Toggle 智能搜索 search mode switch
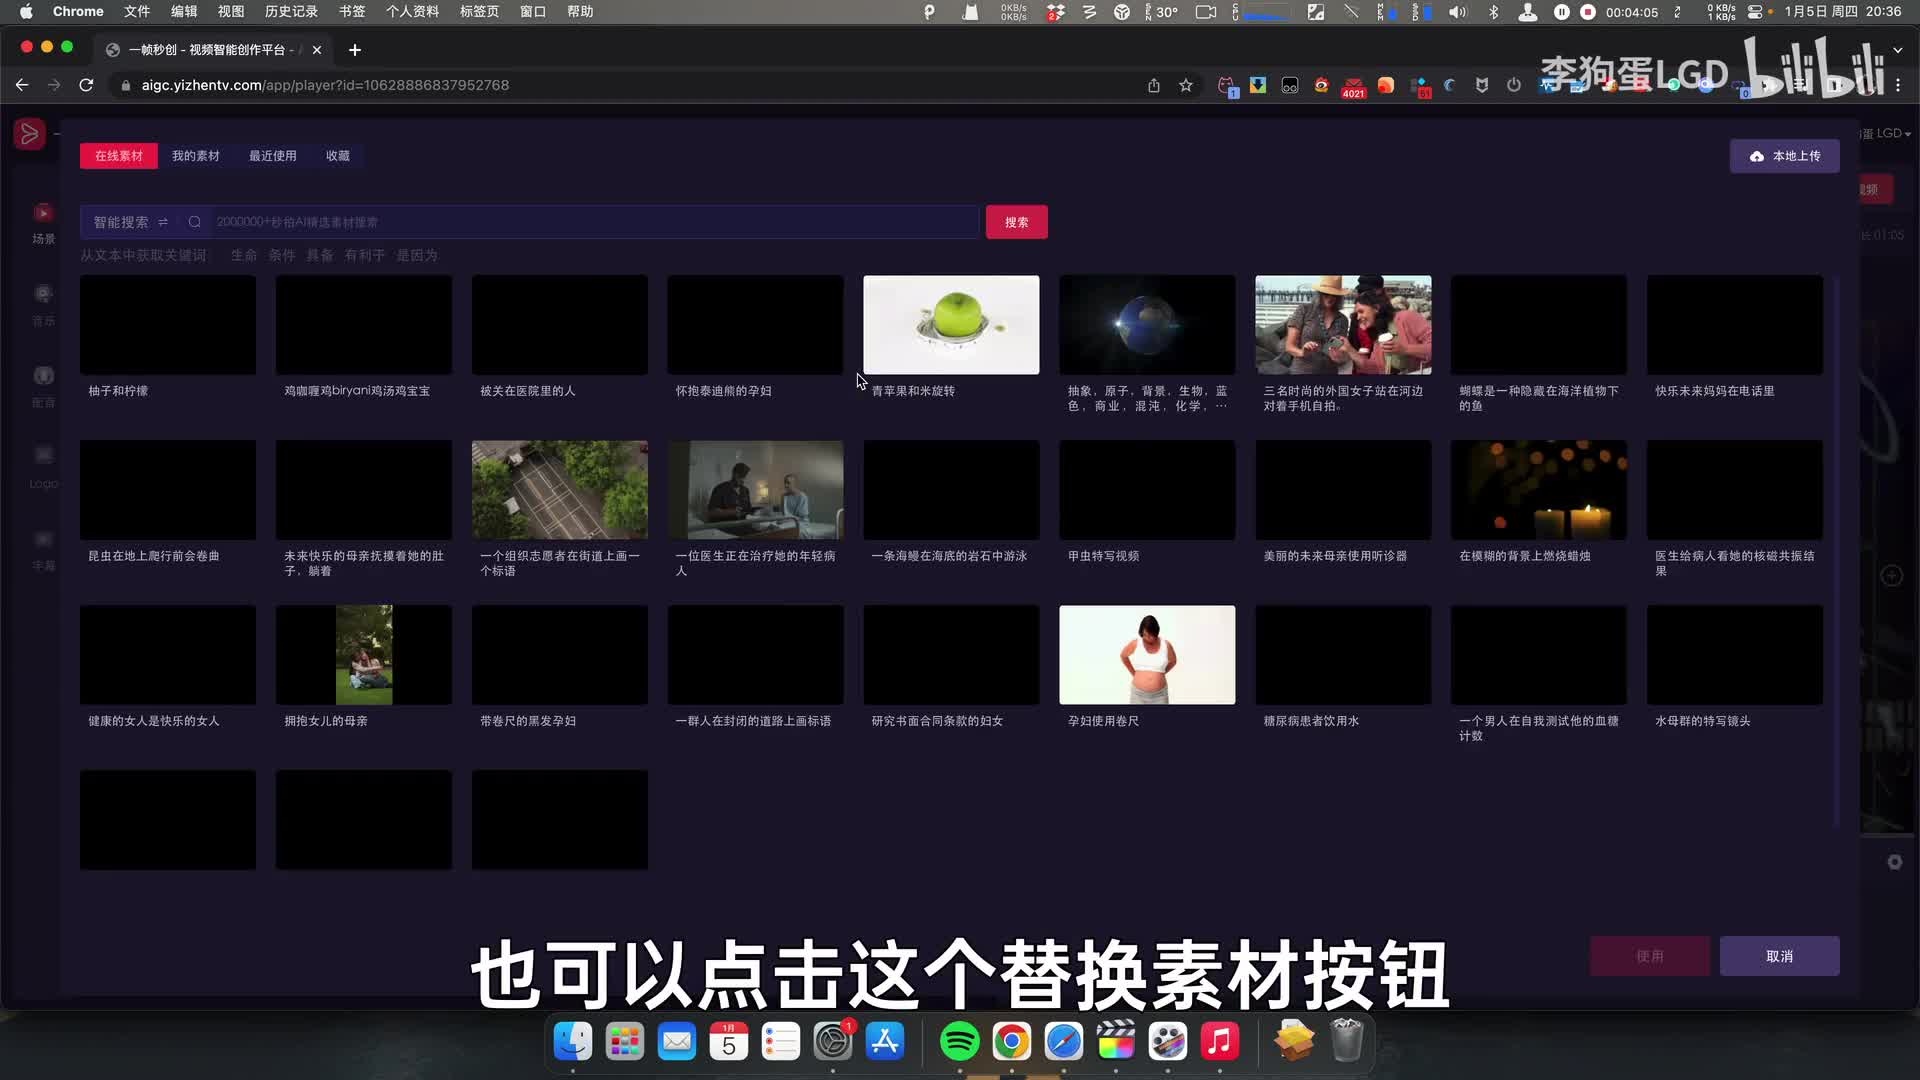 pyautogui.click(x=163, y=222)
